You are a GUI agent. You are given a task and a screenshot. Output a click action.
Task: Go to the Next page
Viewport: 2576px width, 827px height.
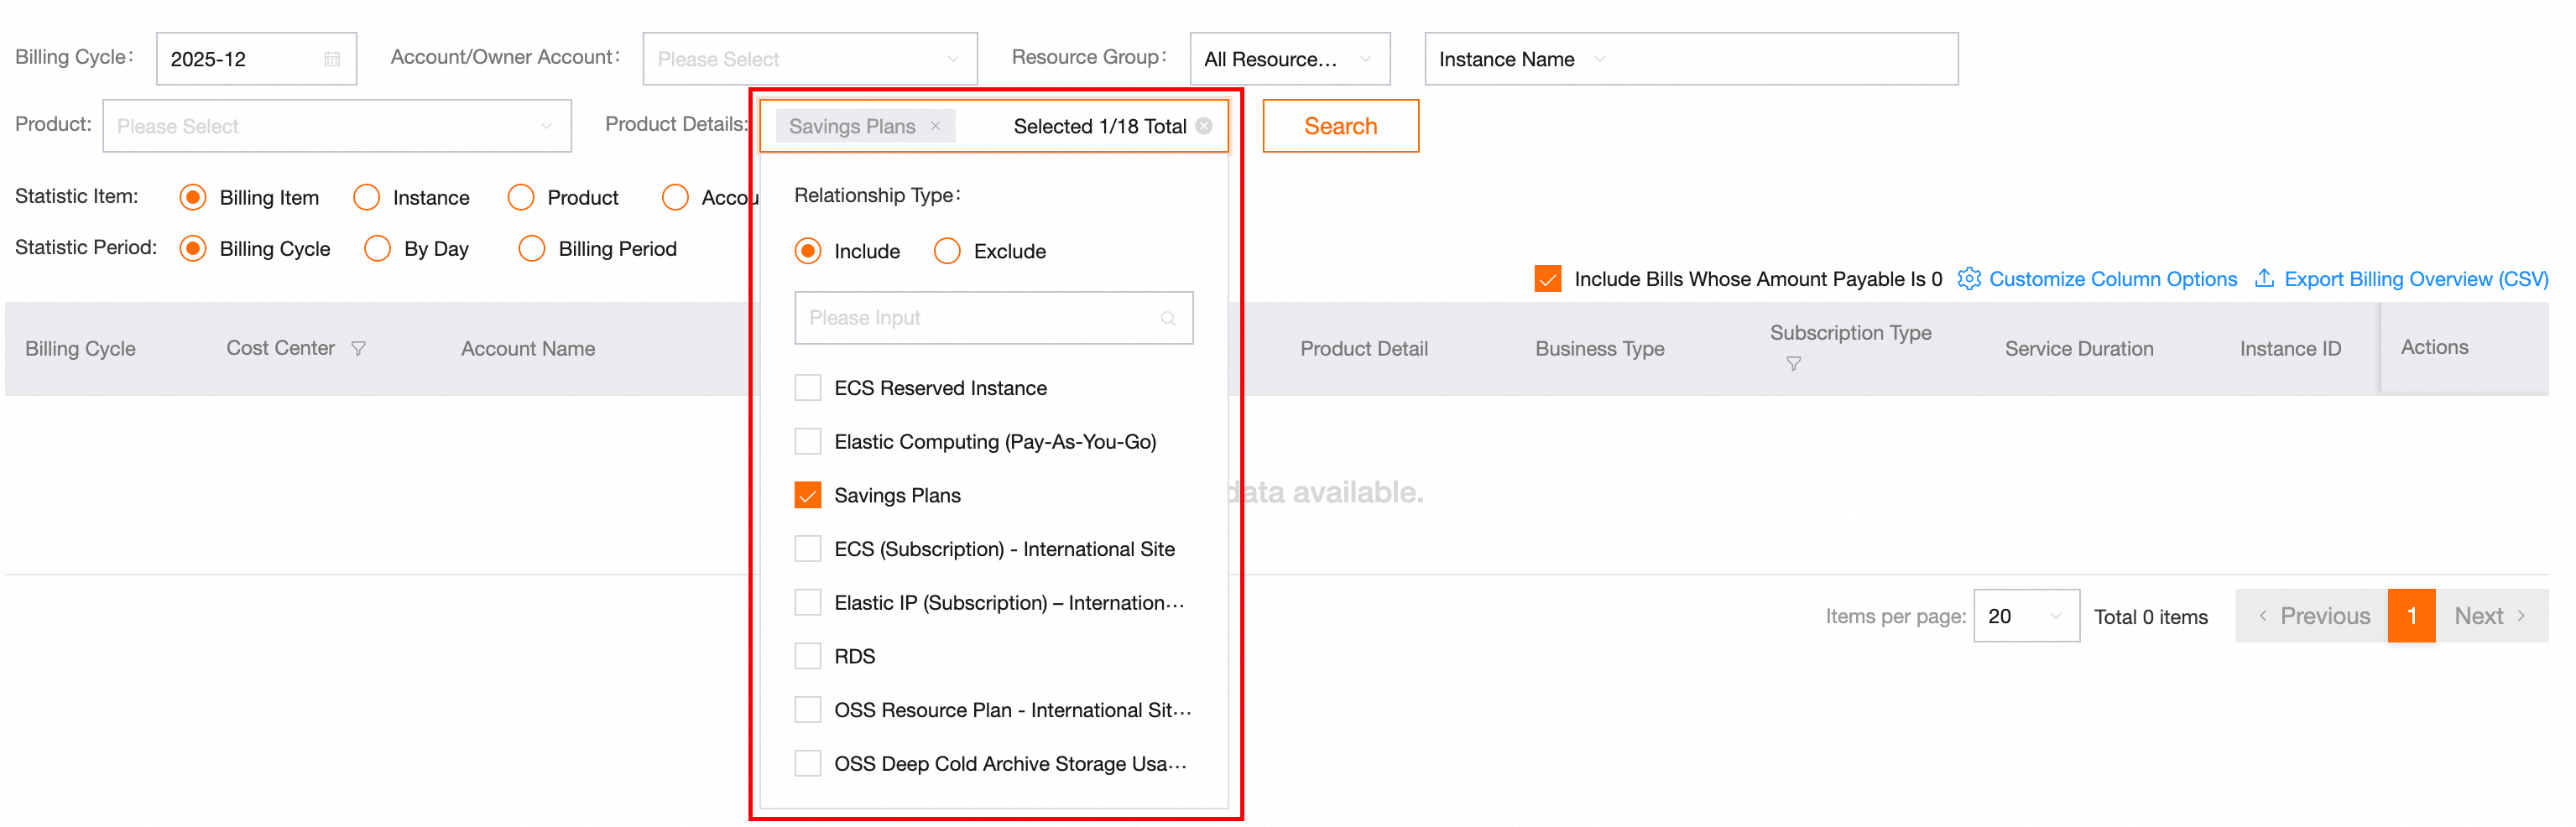[x=2489, y=616]
